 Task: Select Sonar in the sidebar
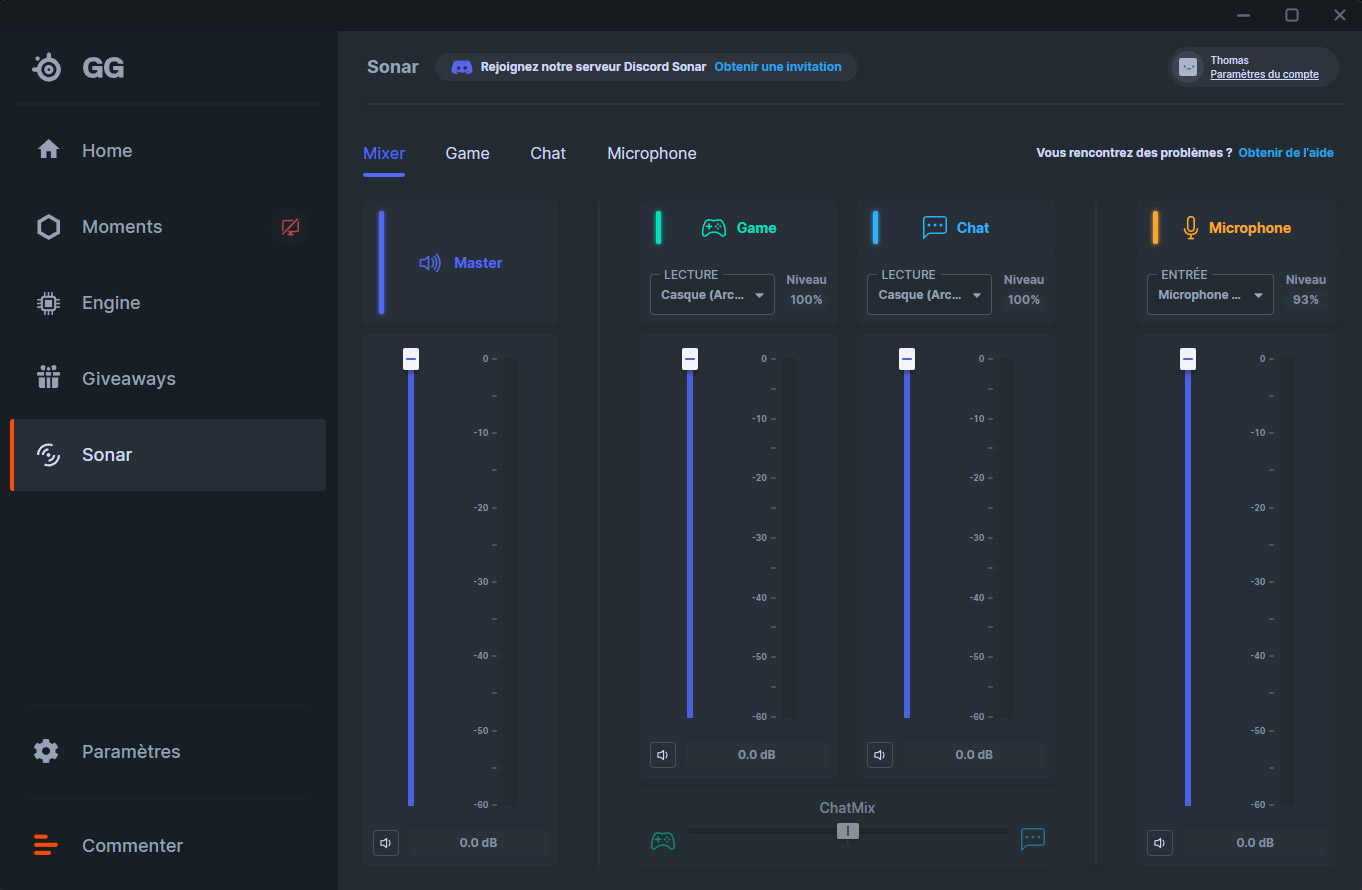click(168, 455)
